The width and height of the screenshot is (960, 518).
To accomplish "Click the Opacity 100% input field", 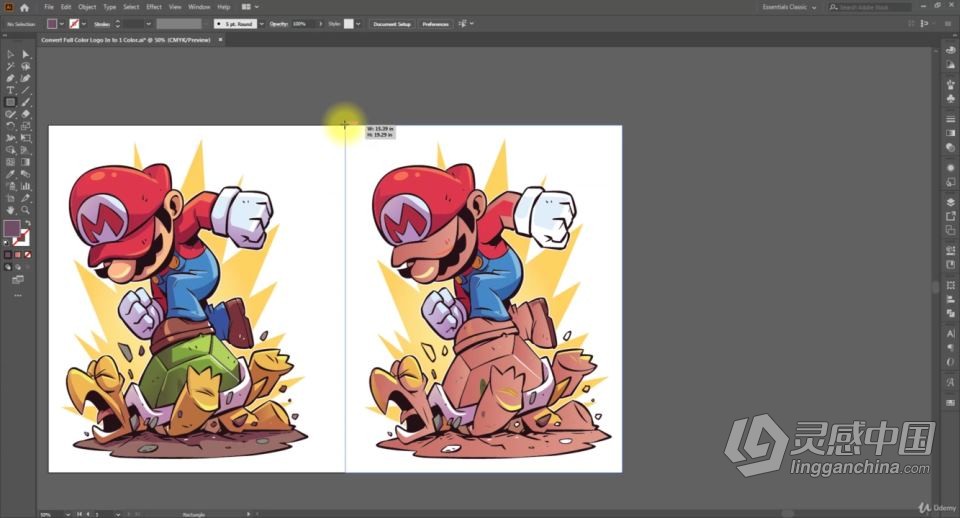I will tap(304, 24).
